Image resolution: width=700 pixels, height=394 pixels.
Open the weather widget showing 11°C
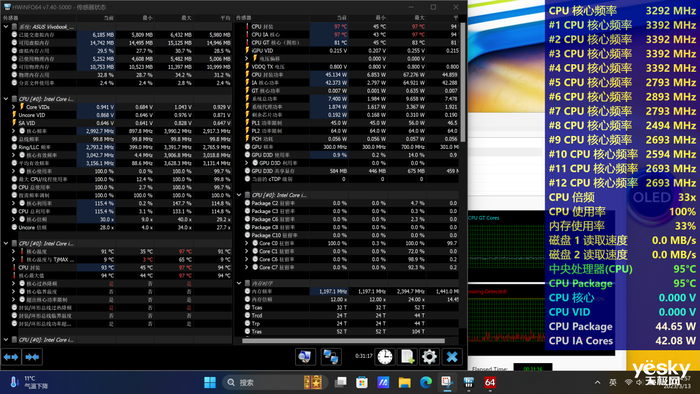28,382
